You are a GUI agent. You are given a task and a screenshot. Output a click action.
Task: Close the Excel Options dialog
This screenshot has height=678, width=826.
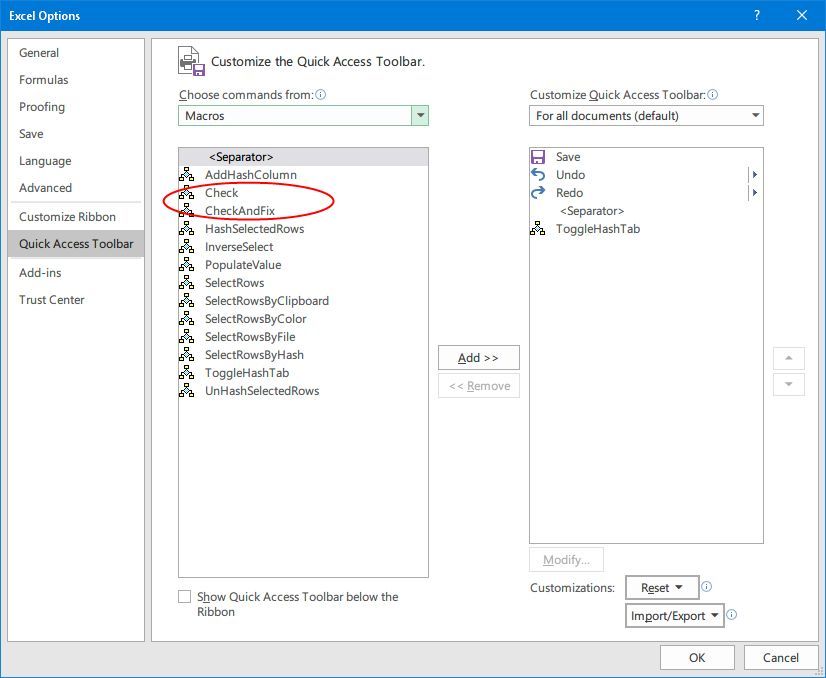pos(802,15)
